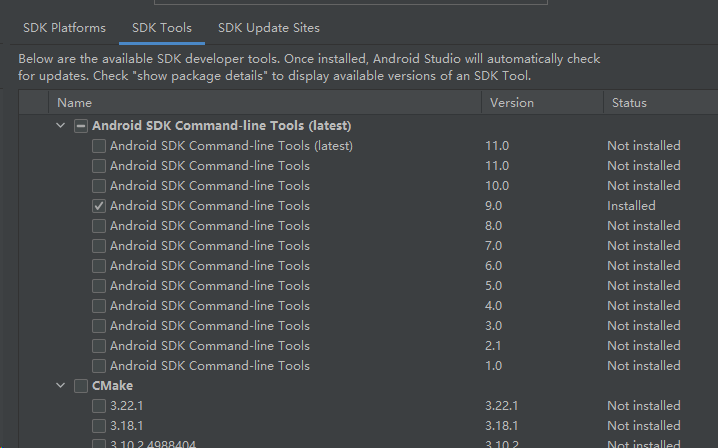Check Command-line Tools version 8.0
Viewport: 718px width, 448px height.
click(99, 226)
